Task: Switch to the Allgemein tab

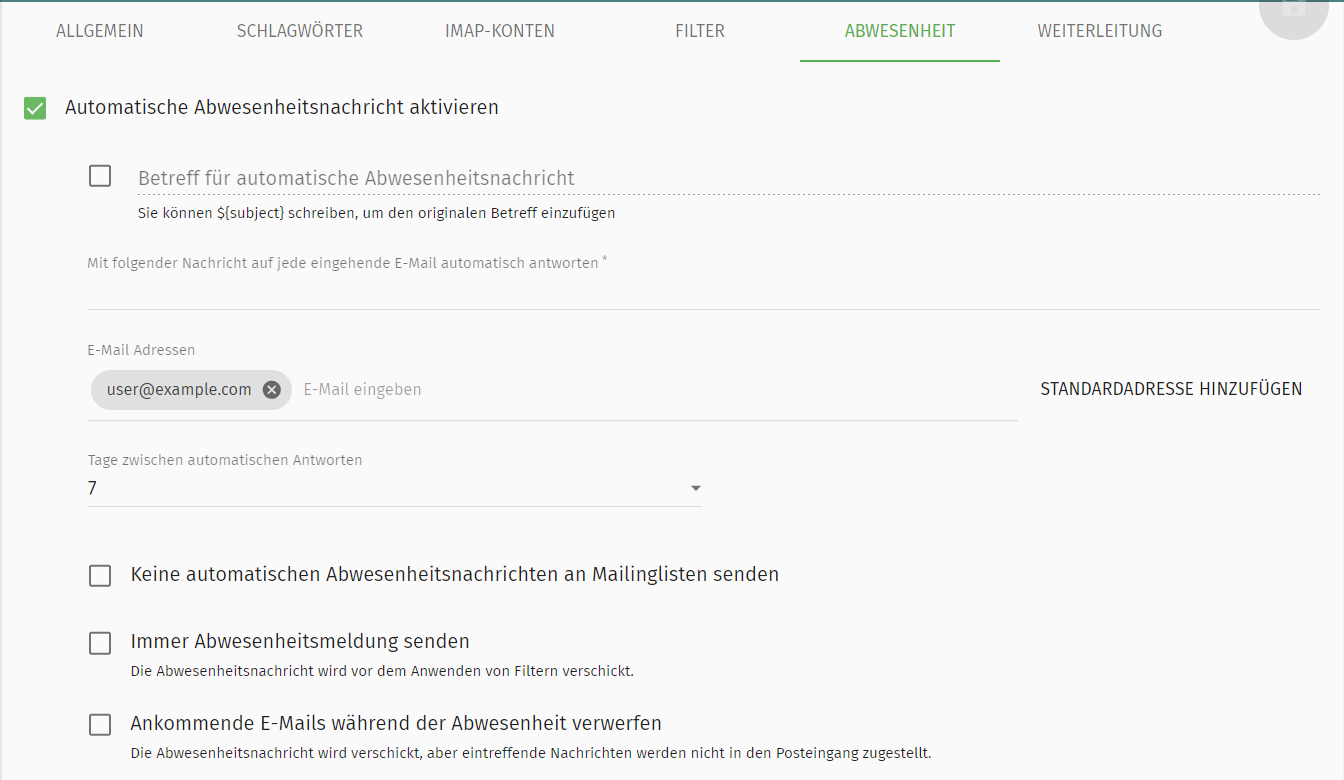Action: [100, 31]
